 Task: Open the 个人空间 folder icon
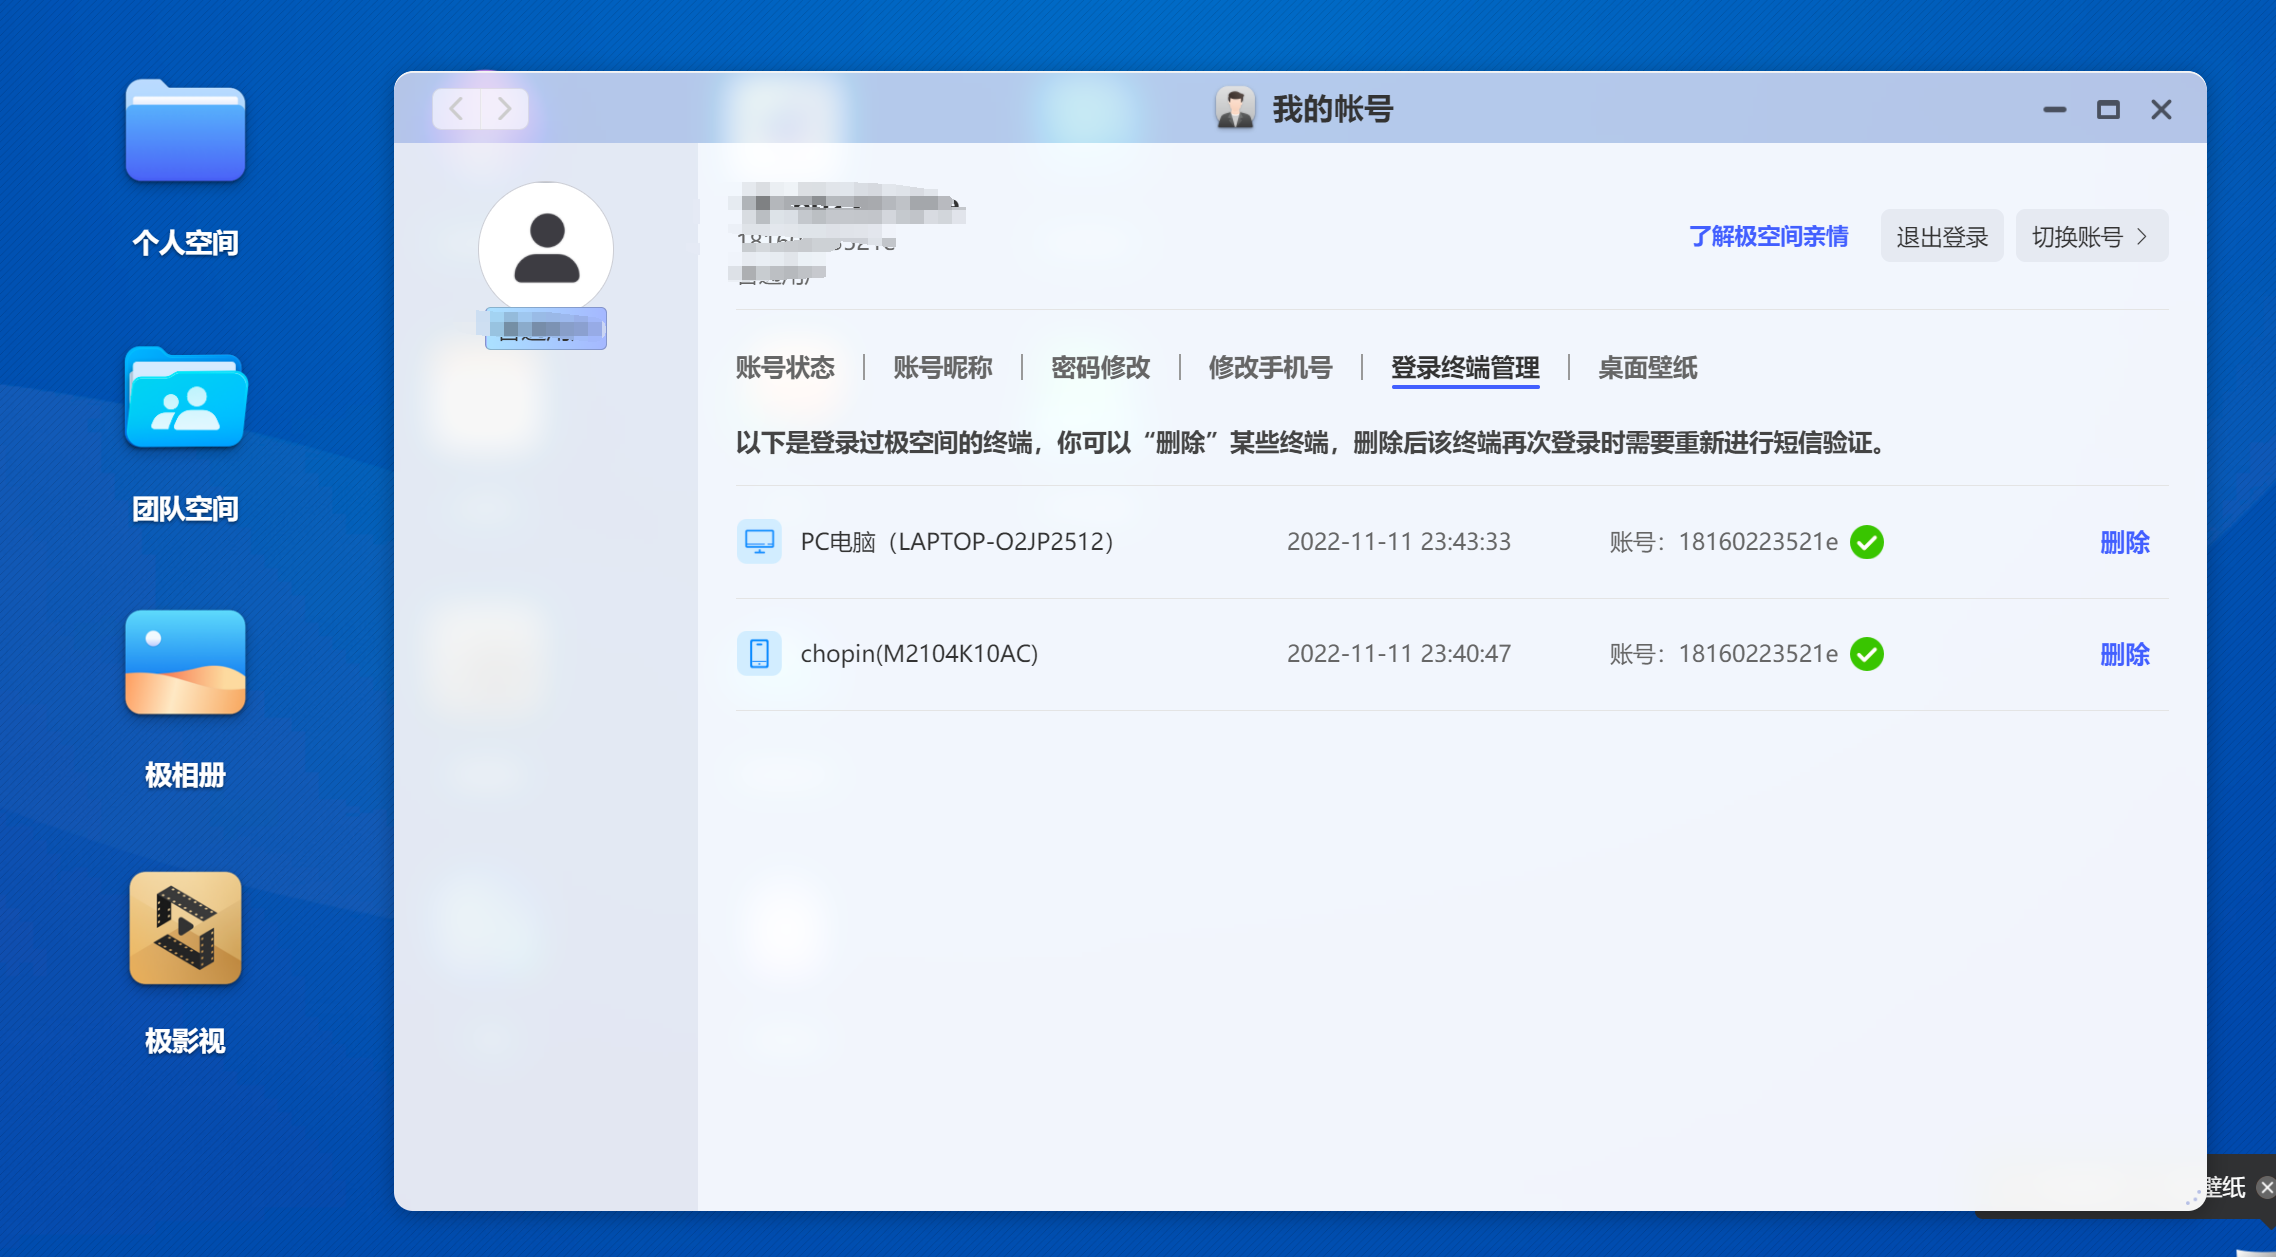point(185,132)
